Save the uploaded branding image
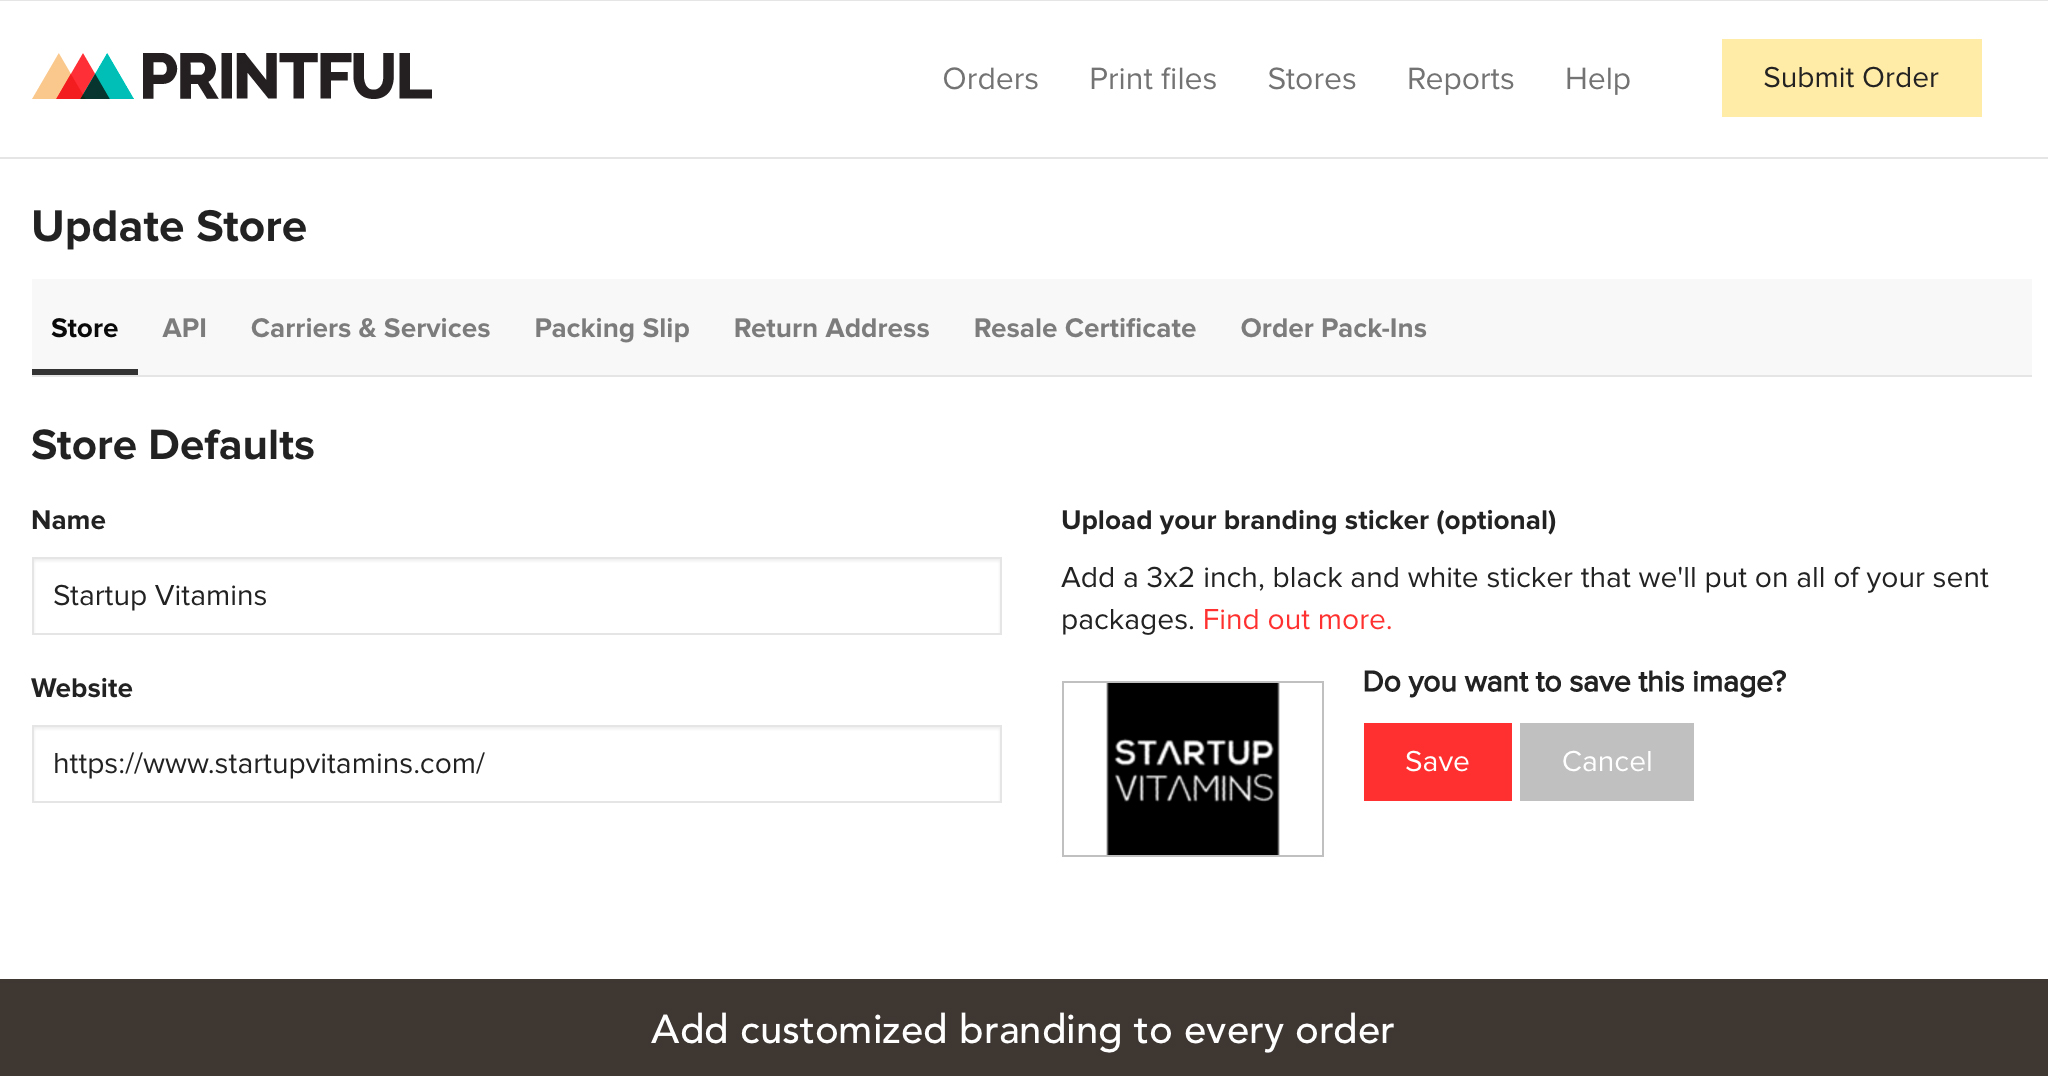2048x1076 pixels. click(x=1438, y=762)
